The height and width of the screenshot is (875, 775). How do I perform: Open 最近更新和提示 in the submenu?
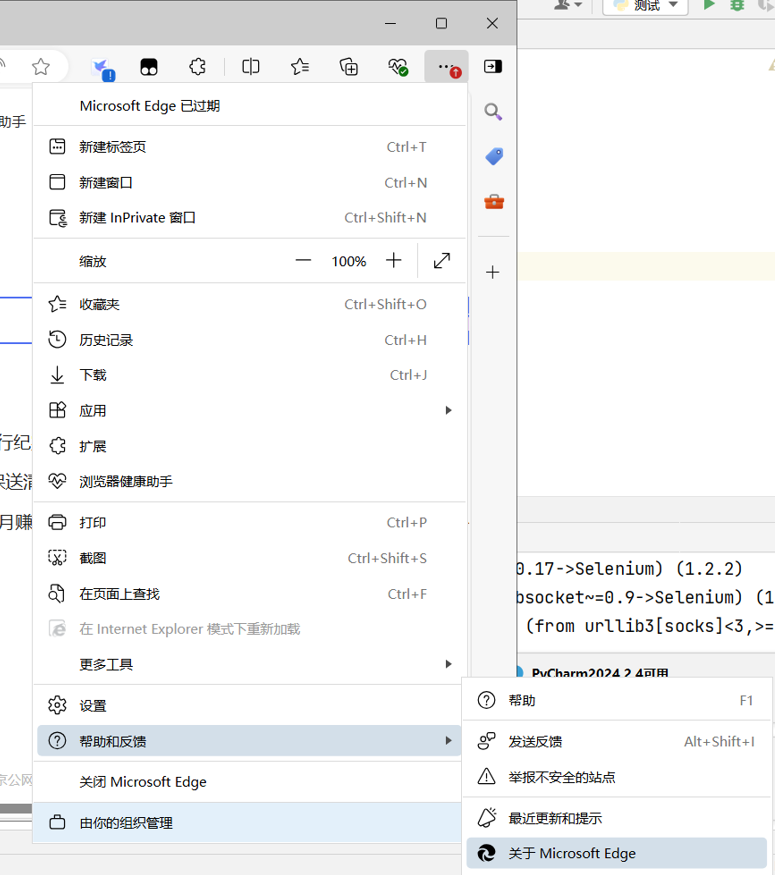point(617,818)
